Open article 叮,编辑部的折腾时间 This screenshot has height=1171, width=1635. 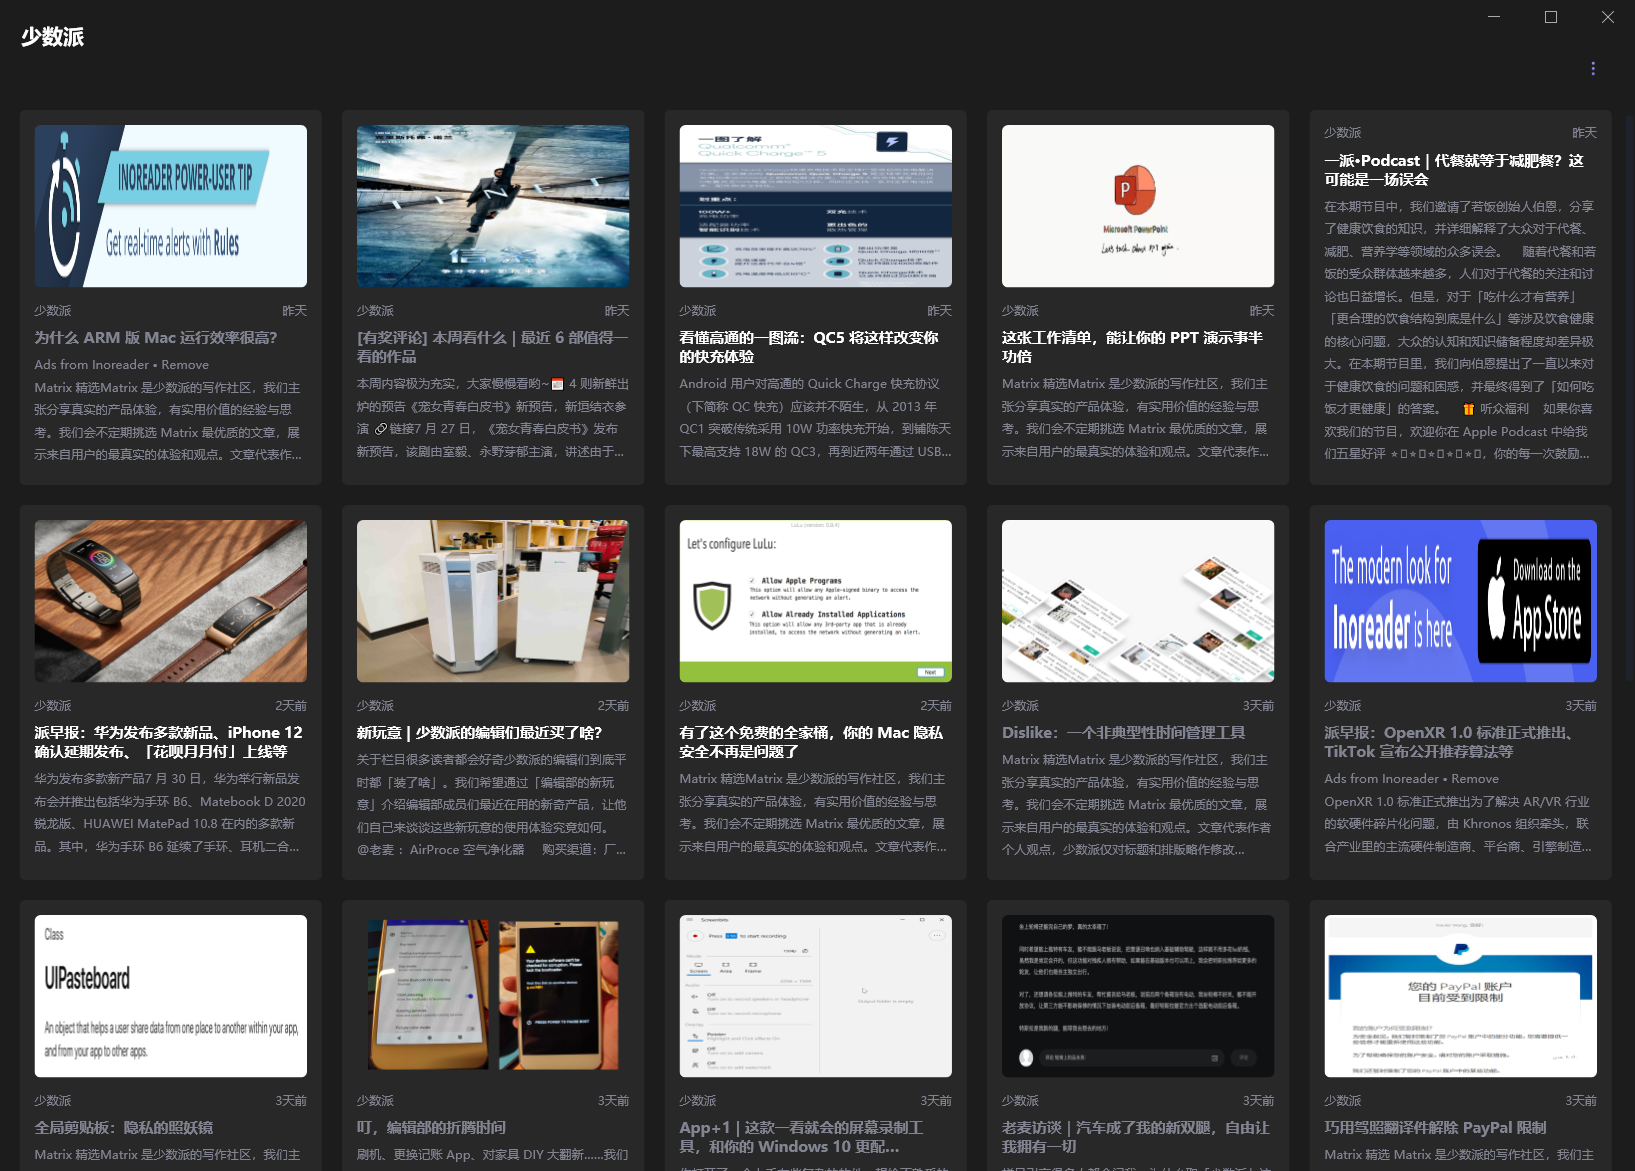432,1128
